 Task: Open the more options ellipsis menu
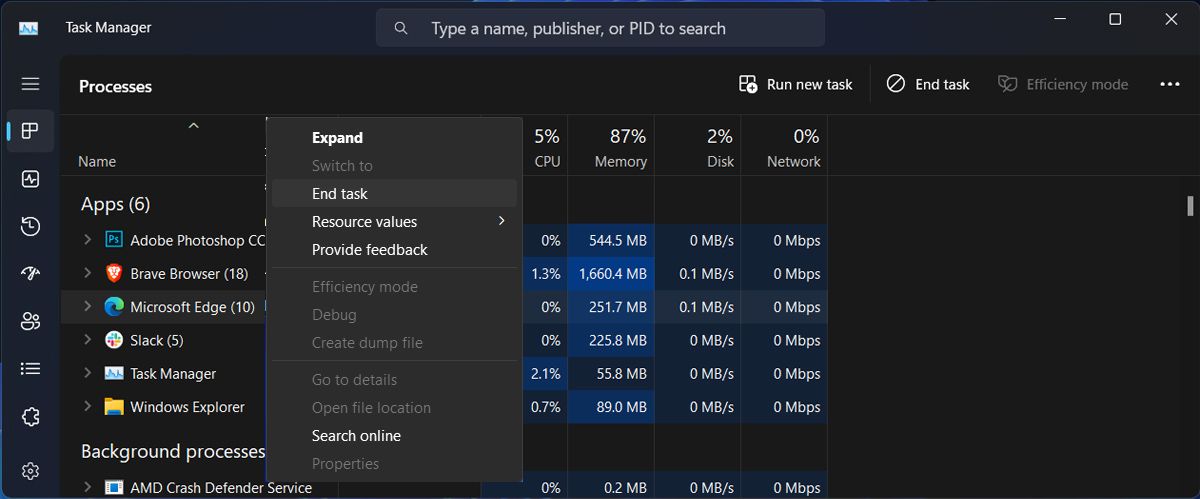pos(1170,85)
